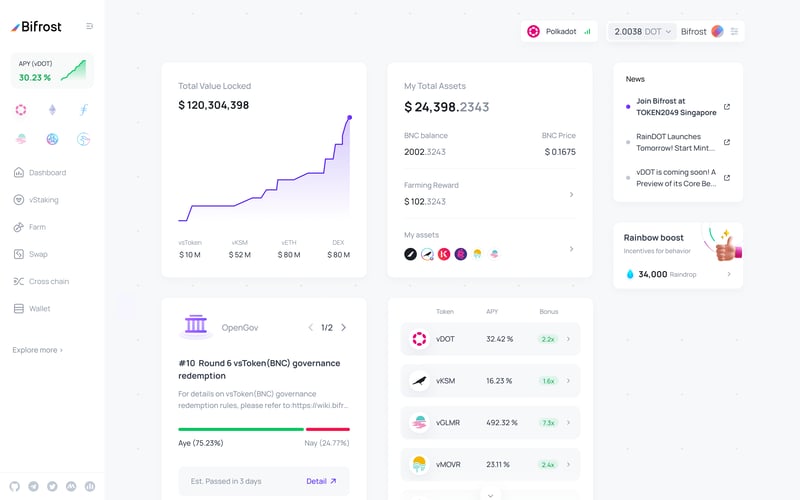Select the blue-pink round chain icon in sidebar

[52, 139]
